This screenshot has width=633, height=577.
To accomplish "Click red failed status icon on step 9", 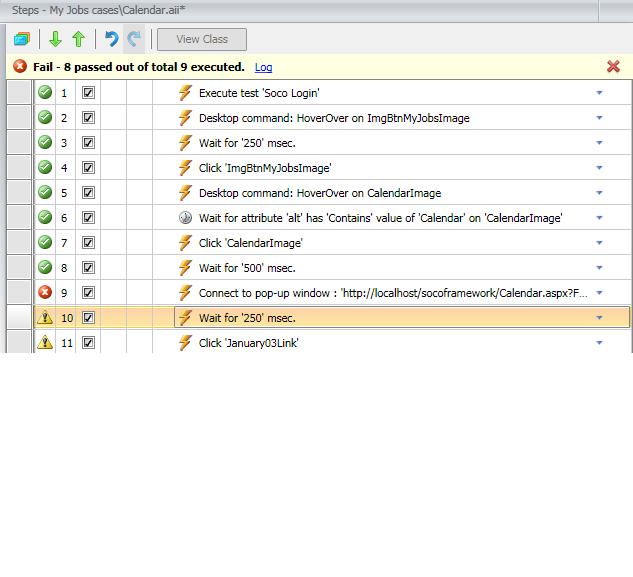I will click(x=45, y=292).
